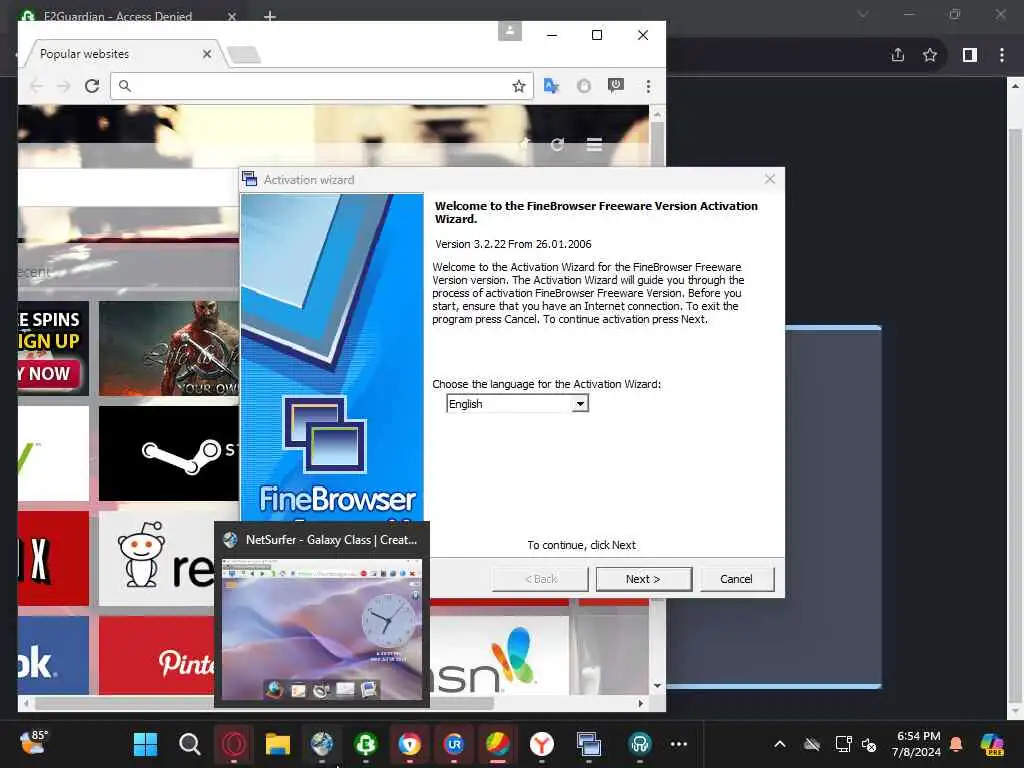Viewport: 1024px width, 768px height.
Task: Close the Popular websites tab
Action: click(207, 54)
